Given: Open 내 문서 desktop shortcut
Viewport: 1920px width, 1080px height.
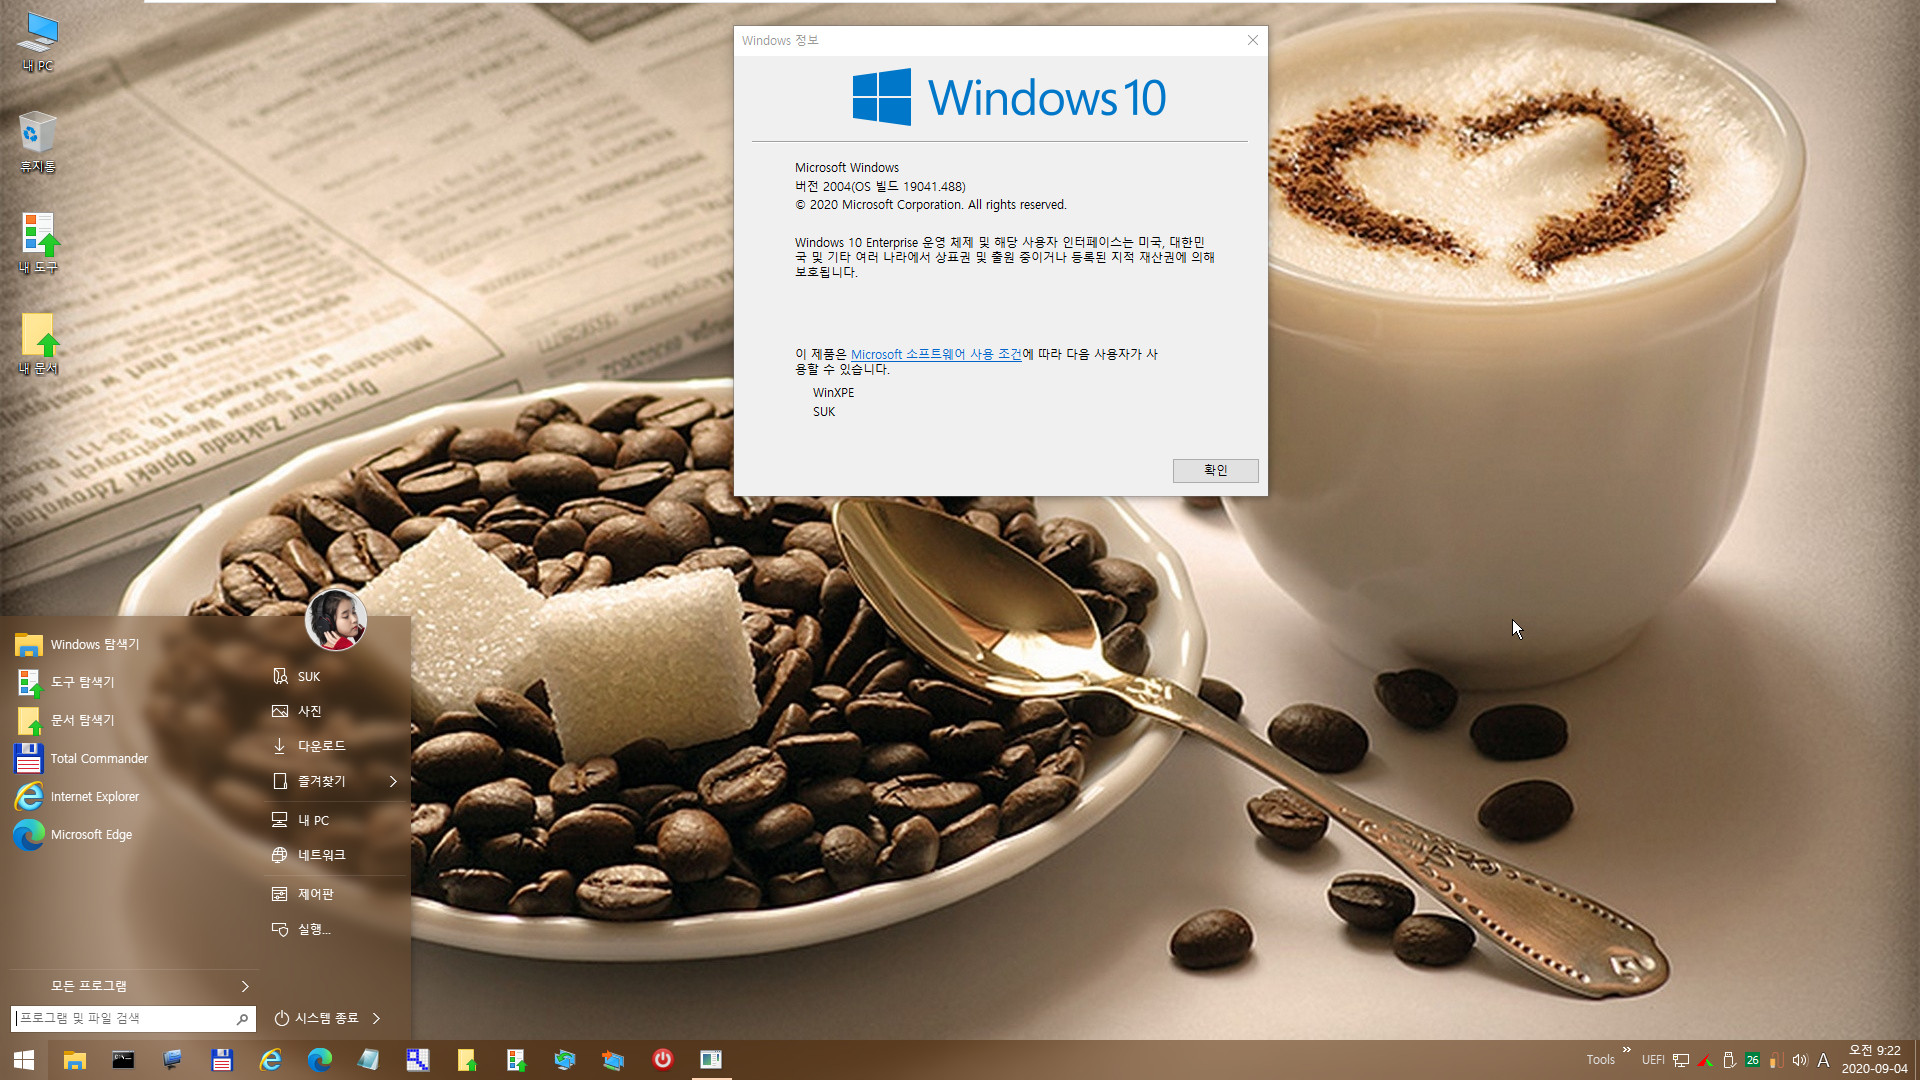Looking at the screenshot, I should (38, 344).
